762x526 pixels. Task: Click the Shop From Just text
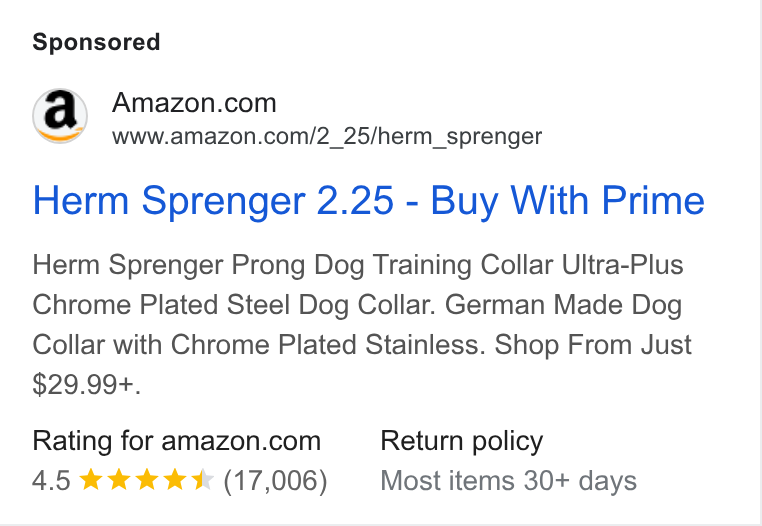593,345
